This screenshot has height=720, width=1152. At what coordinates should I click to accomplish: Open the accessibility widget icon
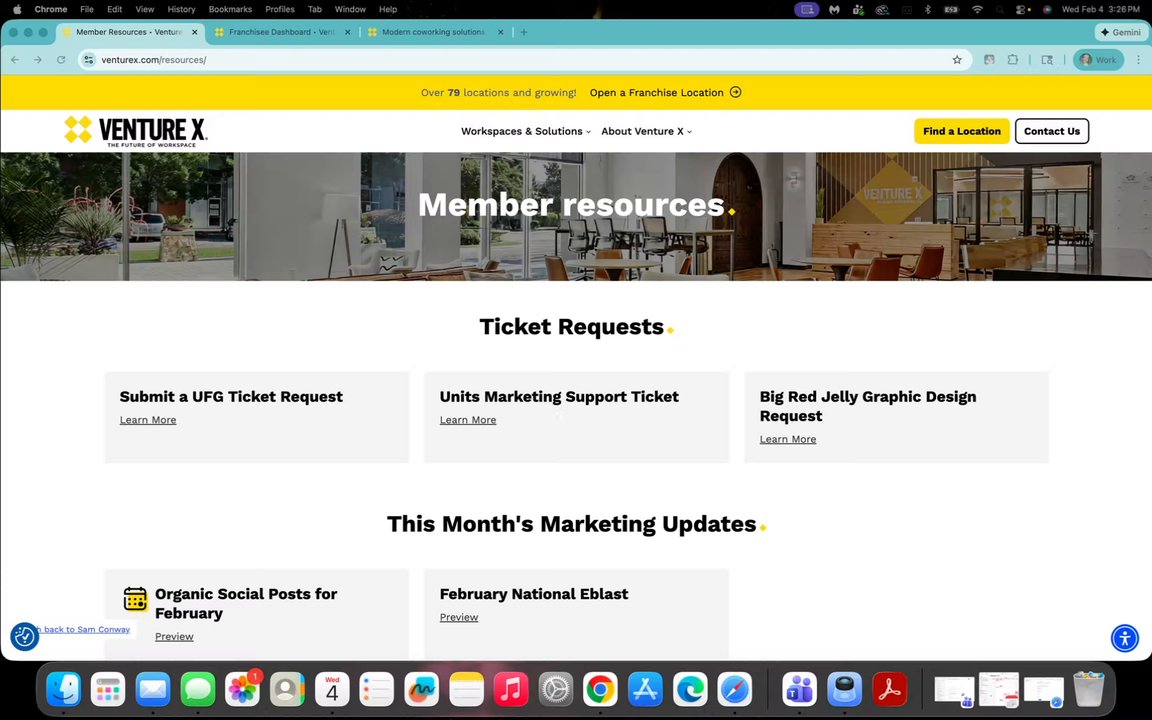point(1125,638)
